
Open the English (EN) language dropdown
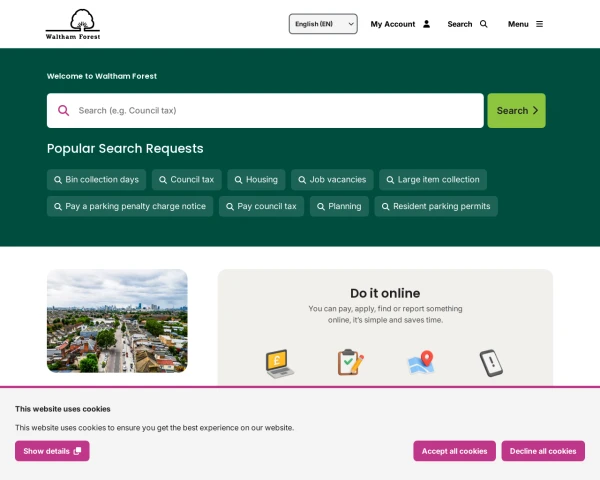323,24
